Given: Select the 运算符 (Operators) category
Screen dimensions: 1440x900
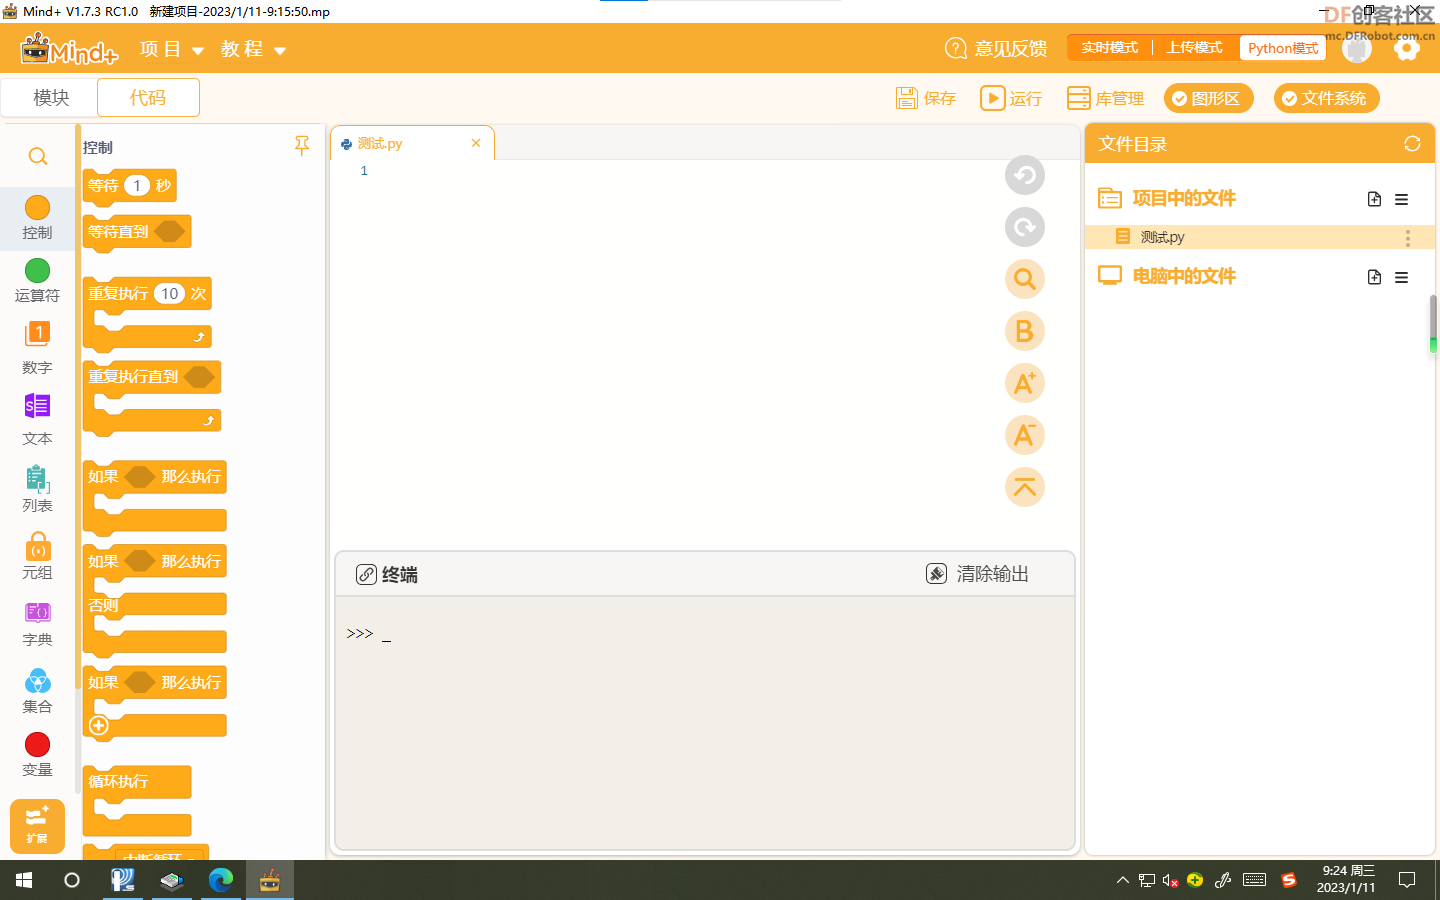Looking at the screenshot, I should [x=37, y=280].
